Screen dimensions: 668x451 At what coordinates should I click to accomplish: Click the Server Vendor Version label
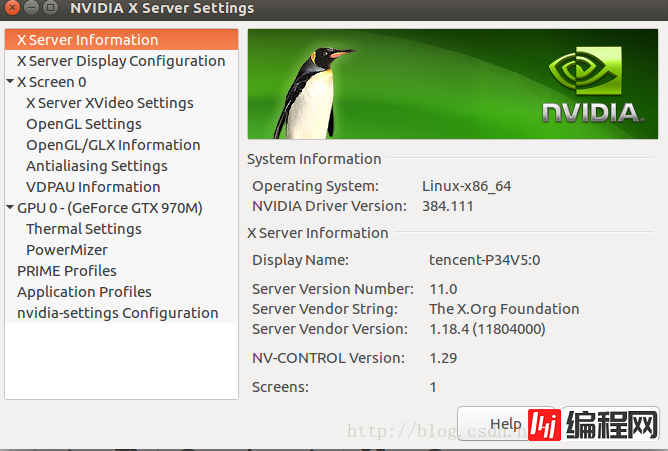(330, 329)
